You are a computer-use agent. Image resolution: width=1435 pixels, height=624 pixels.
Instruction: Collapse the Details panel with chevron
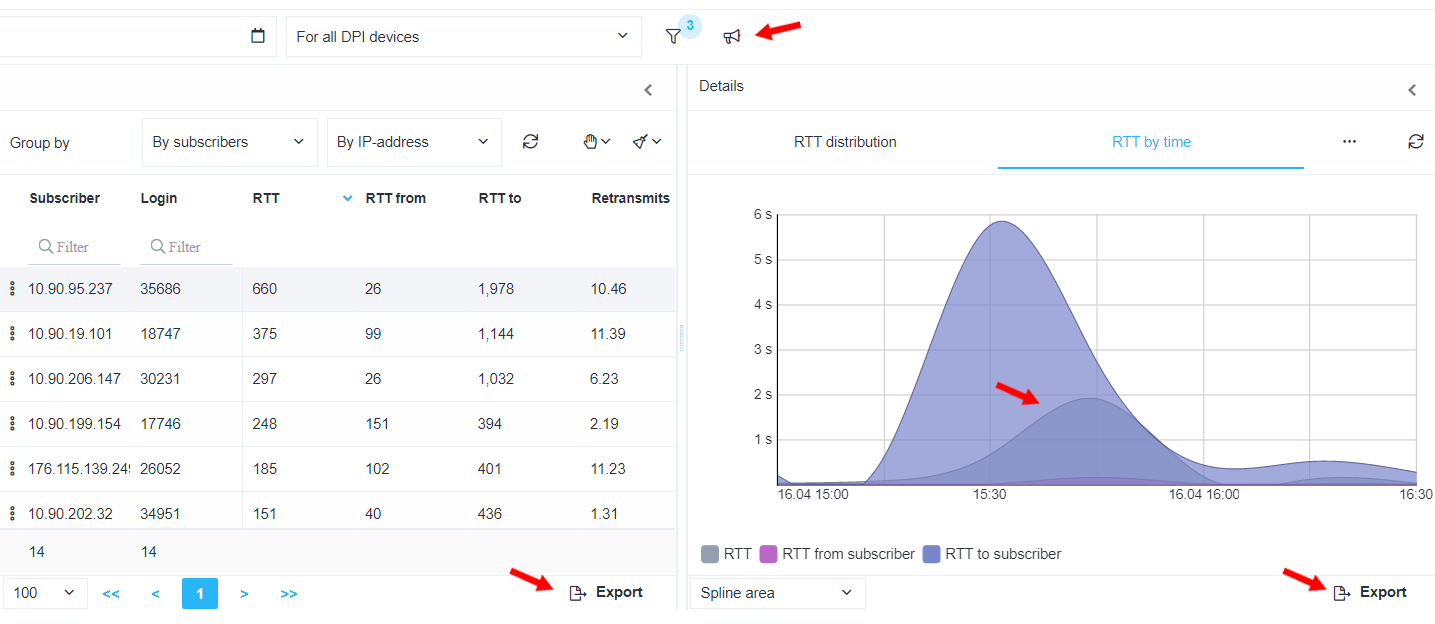click(1412, 90)
